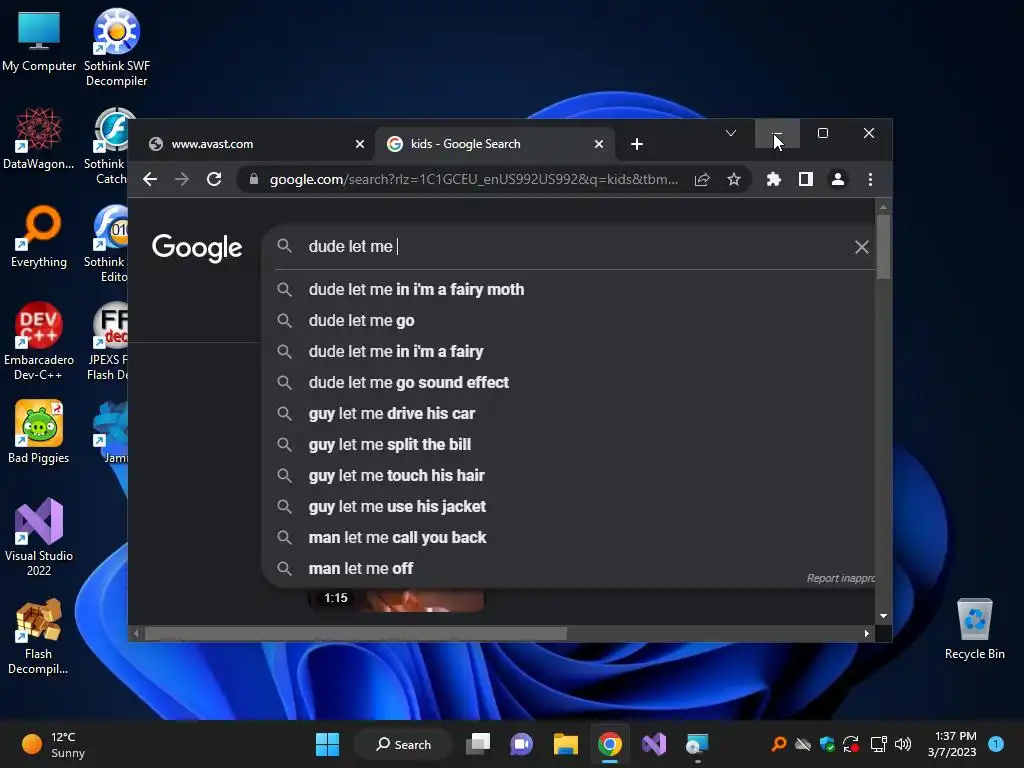The height and width of the screenshot is (768, 1024).
Task: Click 'Report inappropriate predictions' link
Action: point(840,579)
